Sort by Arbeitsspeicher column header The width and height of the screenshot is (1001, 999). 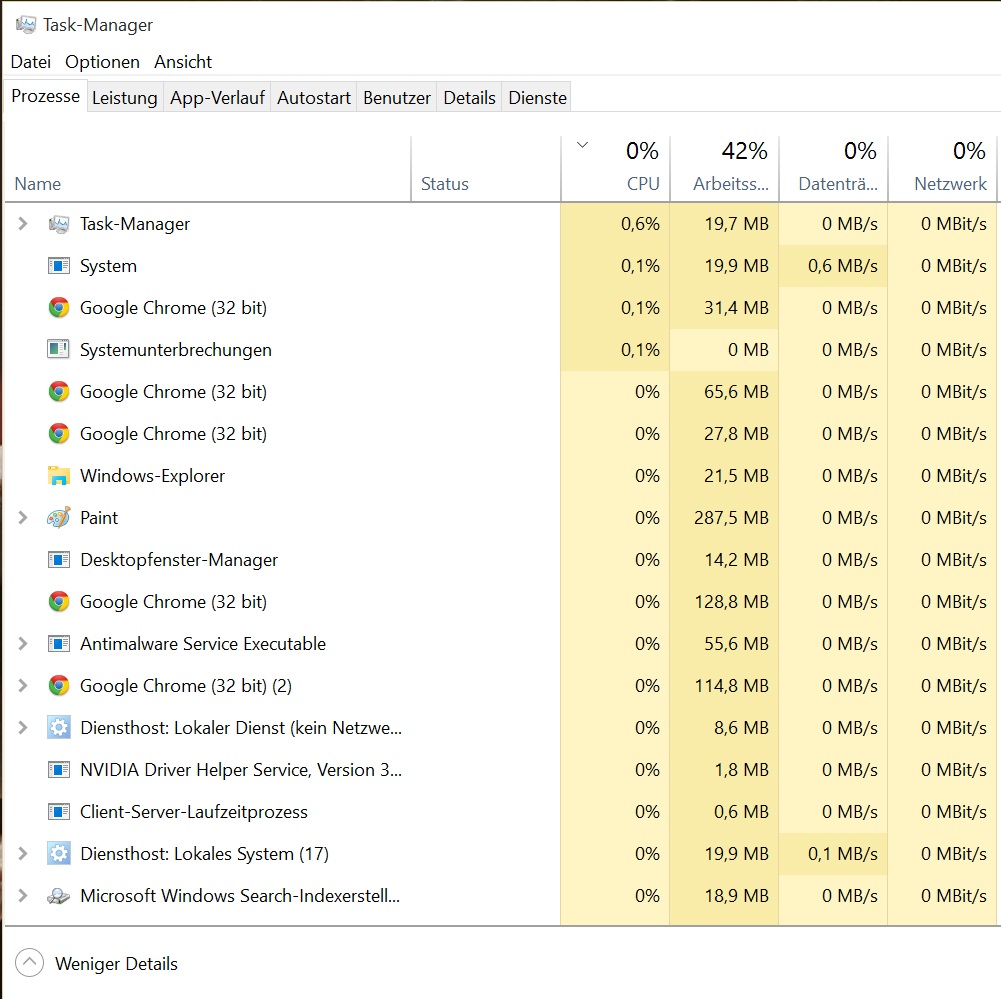pyautogui.click(x=725, y=169)
